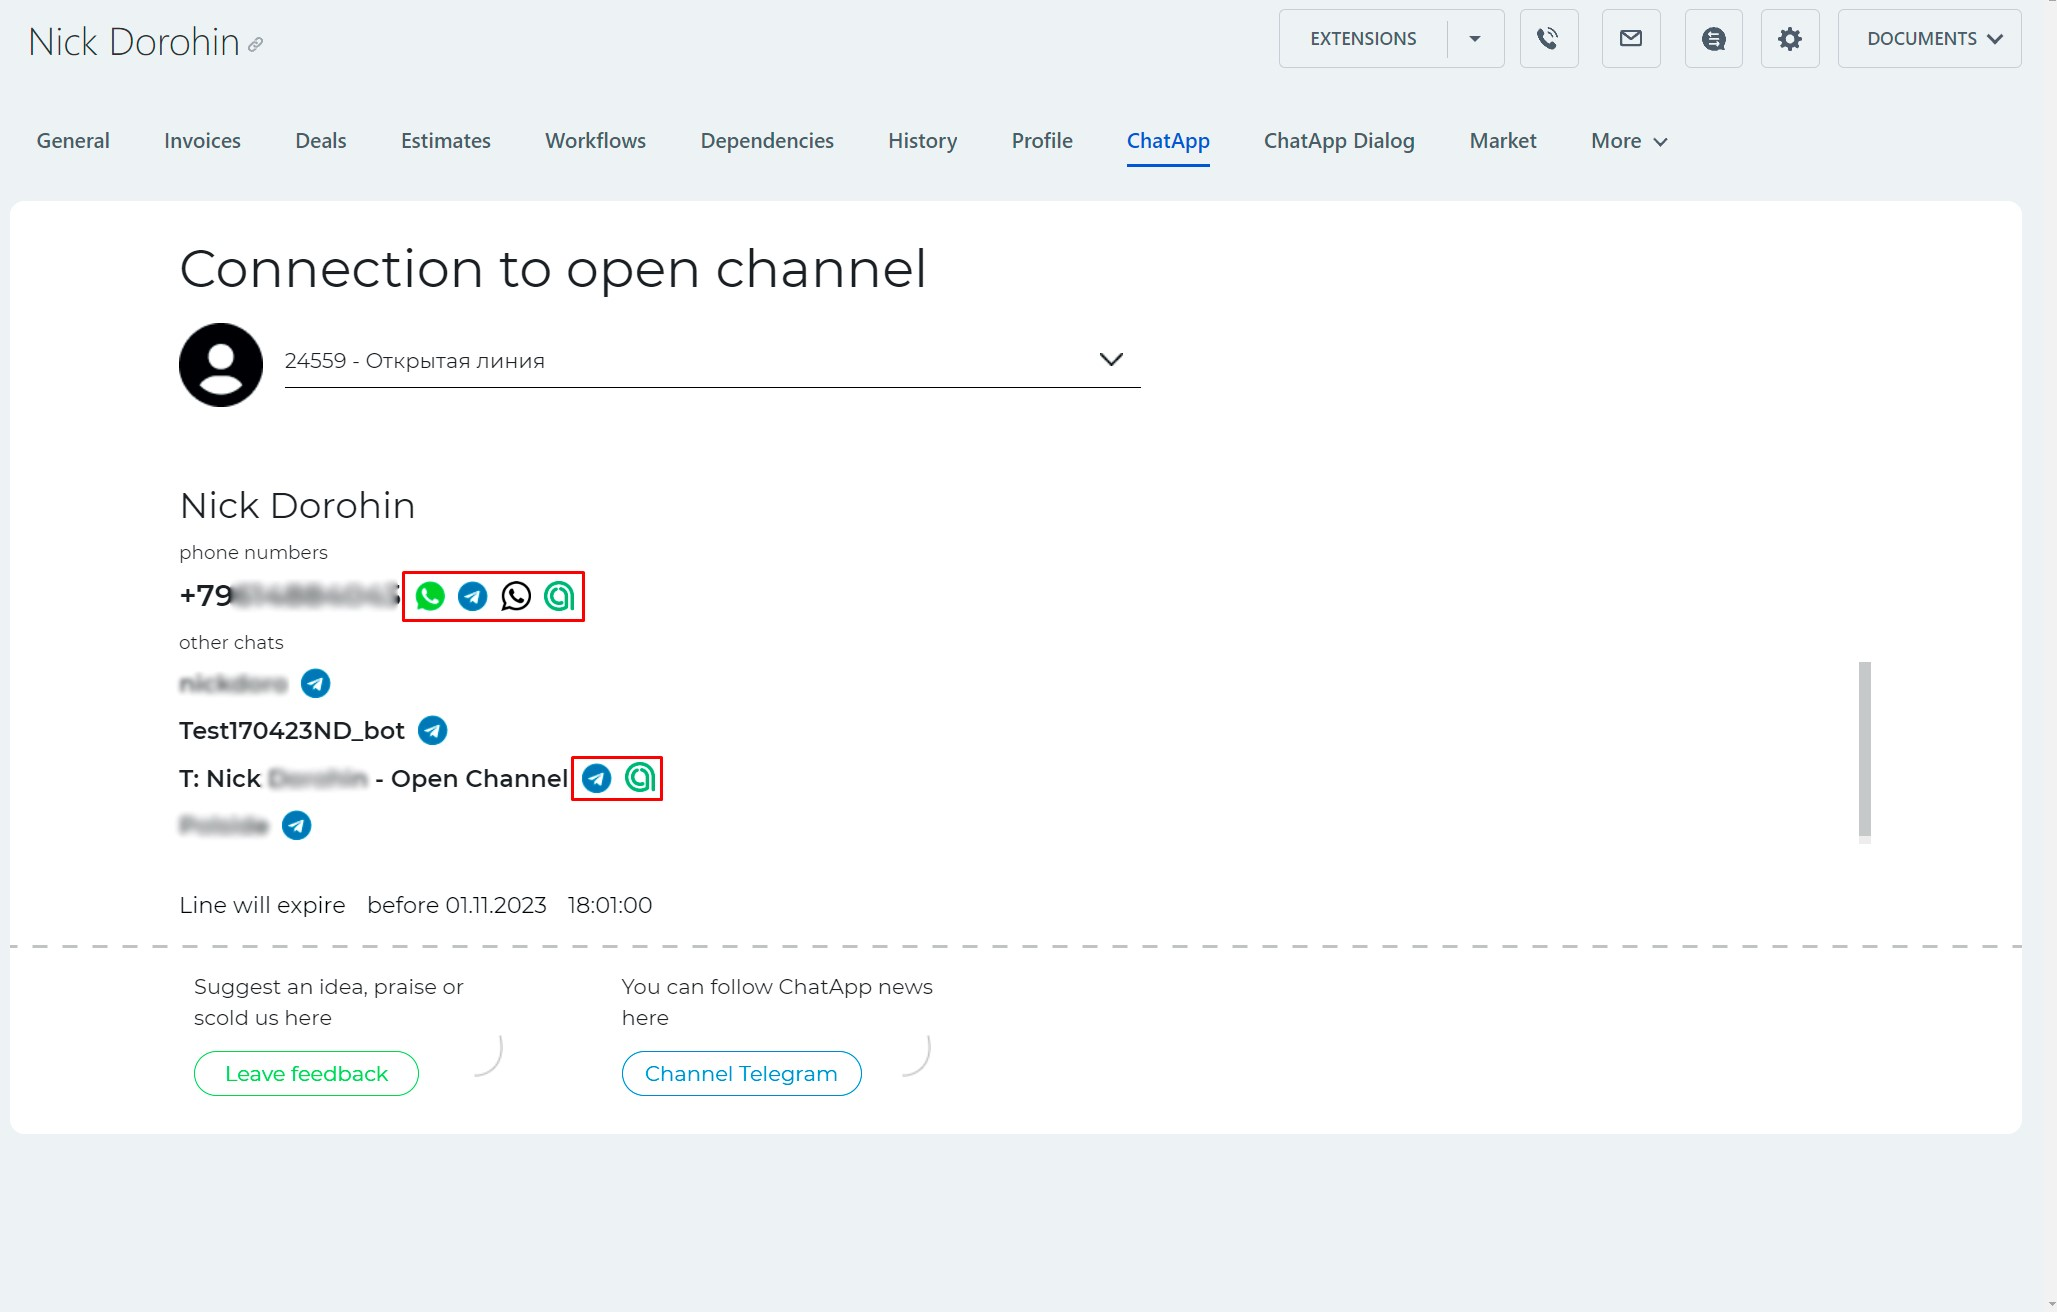
Task: Open settings gear icon in toolbar
Action: pos(1789,39)
